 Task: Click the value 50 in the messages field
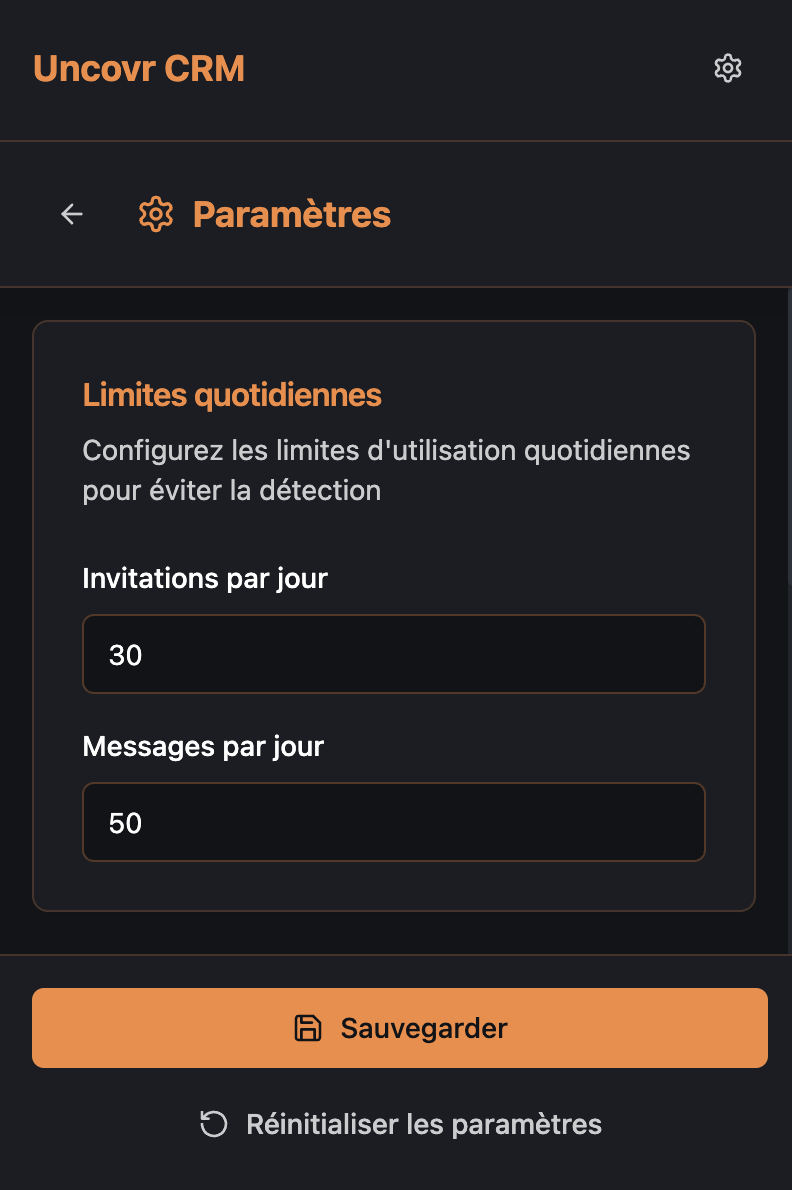coord(126,823)
